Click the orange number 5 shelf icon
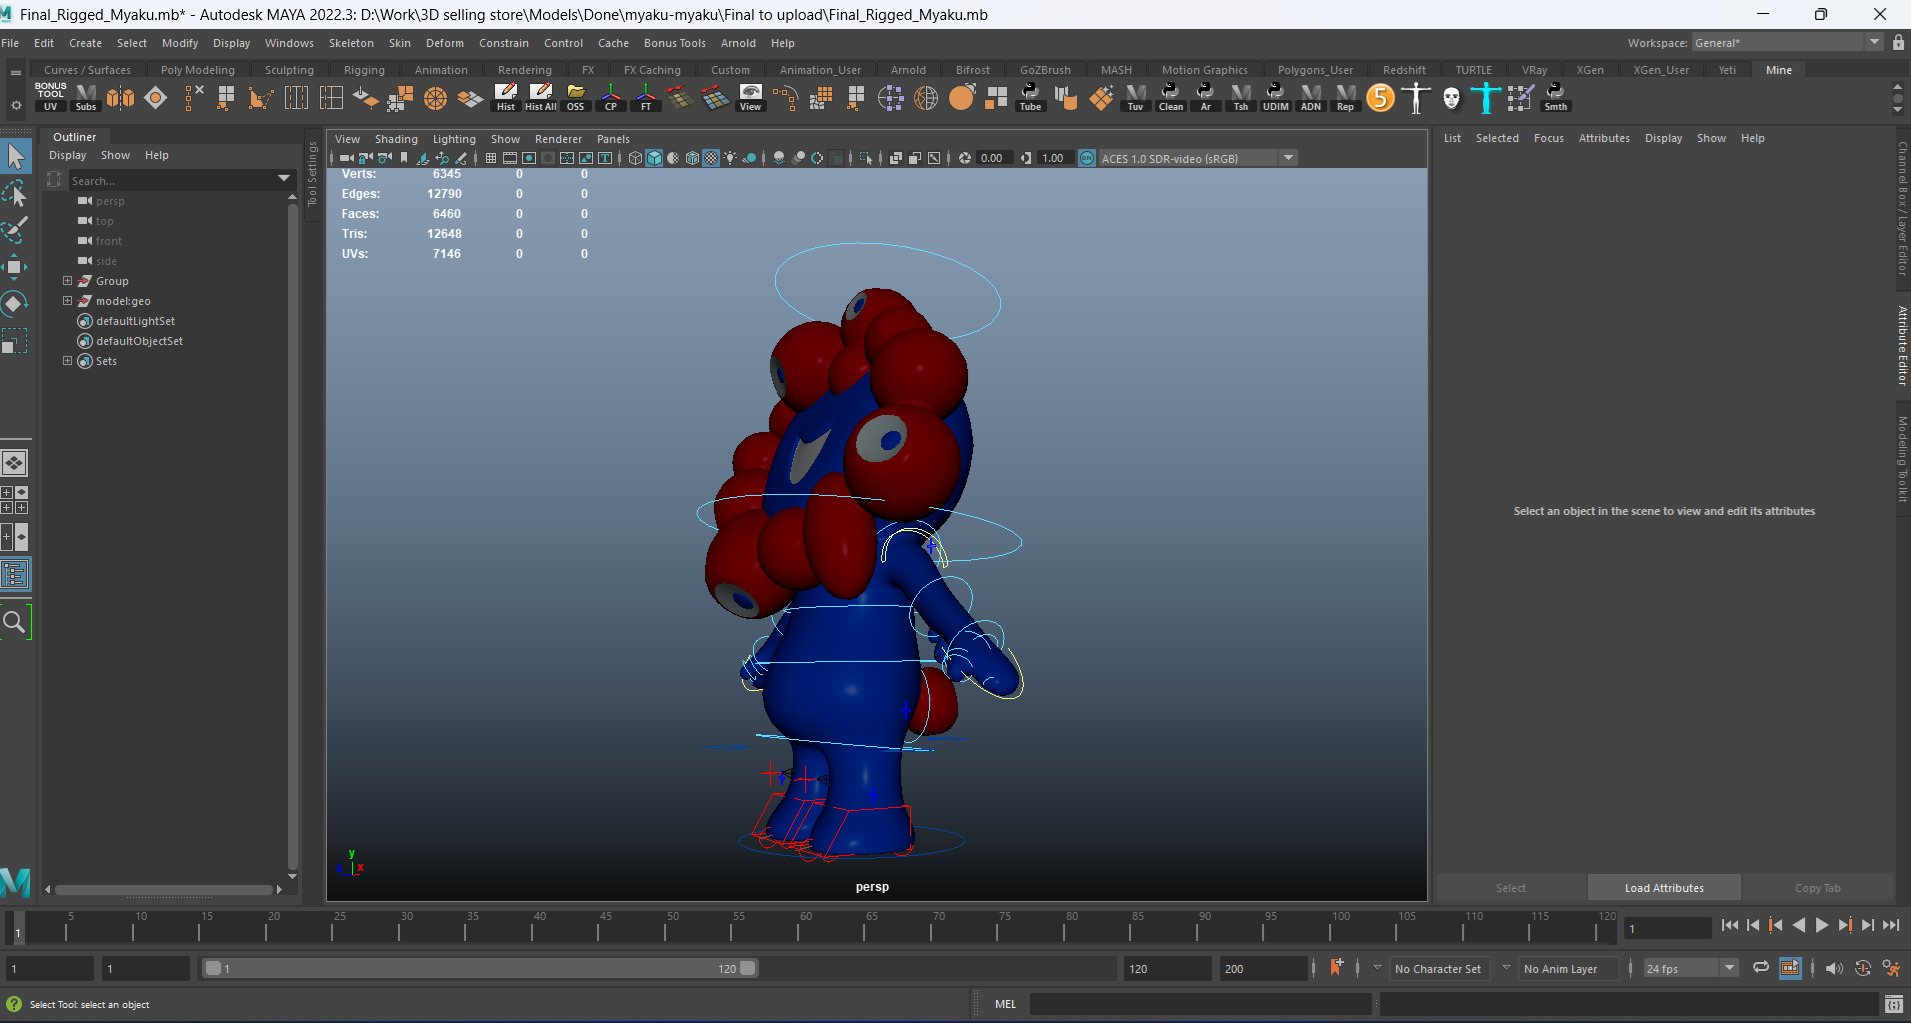 (x=1380, y=97)
